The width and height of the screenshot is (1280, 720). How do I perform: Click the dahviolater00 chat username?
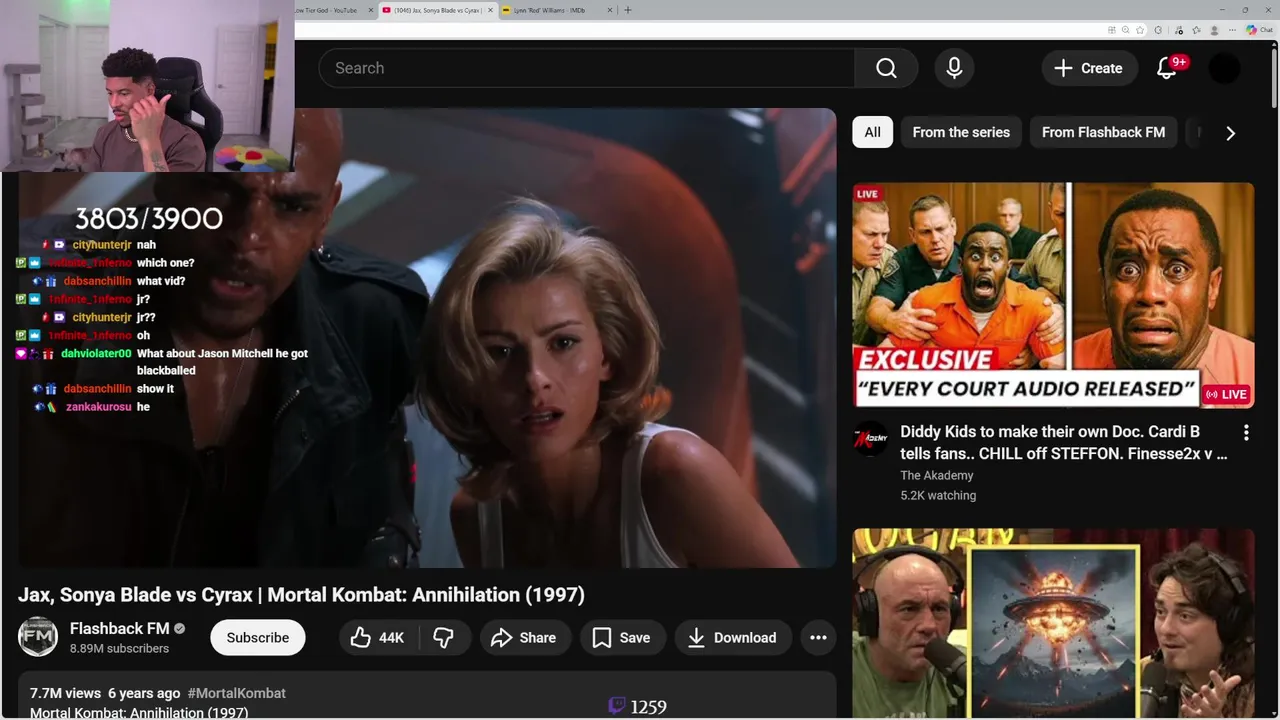coord(96,353)
